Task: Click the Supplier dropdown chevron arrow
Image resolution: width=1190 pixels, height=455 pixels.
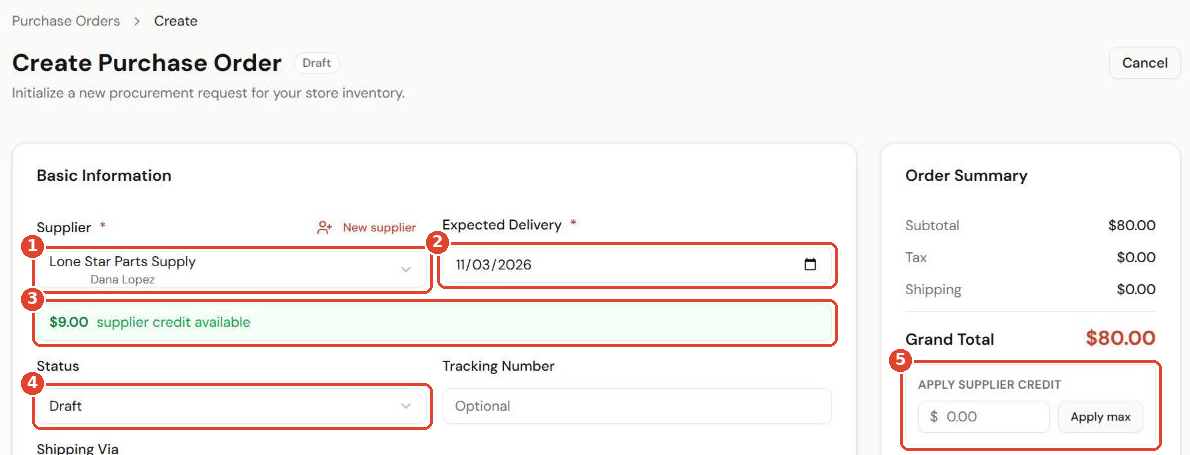Action: coord(406,269)
